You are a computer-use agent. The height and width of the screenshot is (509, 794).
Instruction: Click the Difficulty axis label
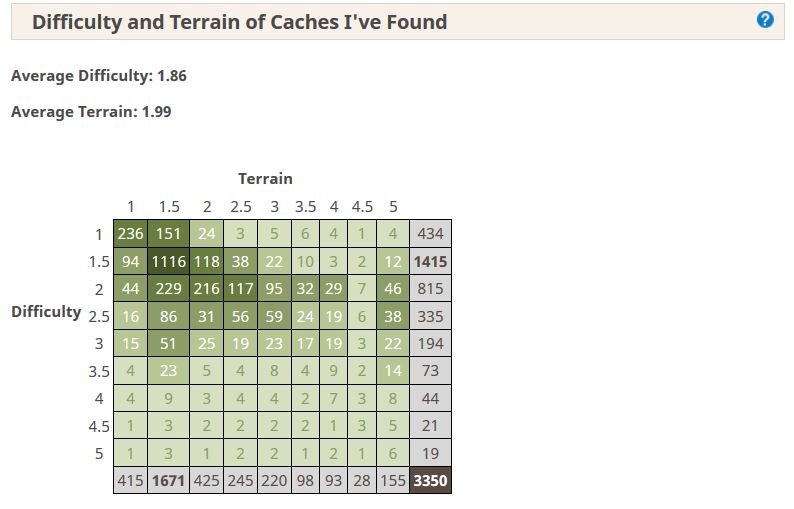point(46,311)
